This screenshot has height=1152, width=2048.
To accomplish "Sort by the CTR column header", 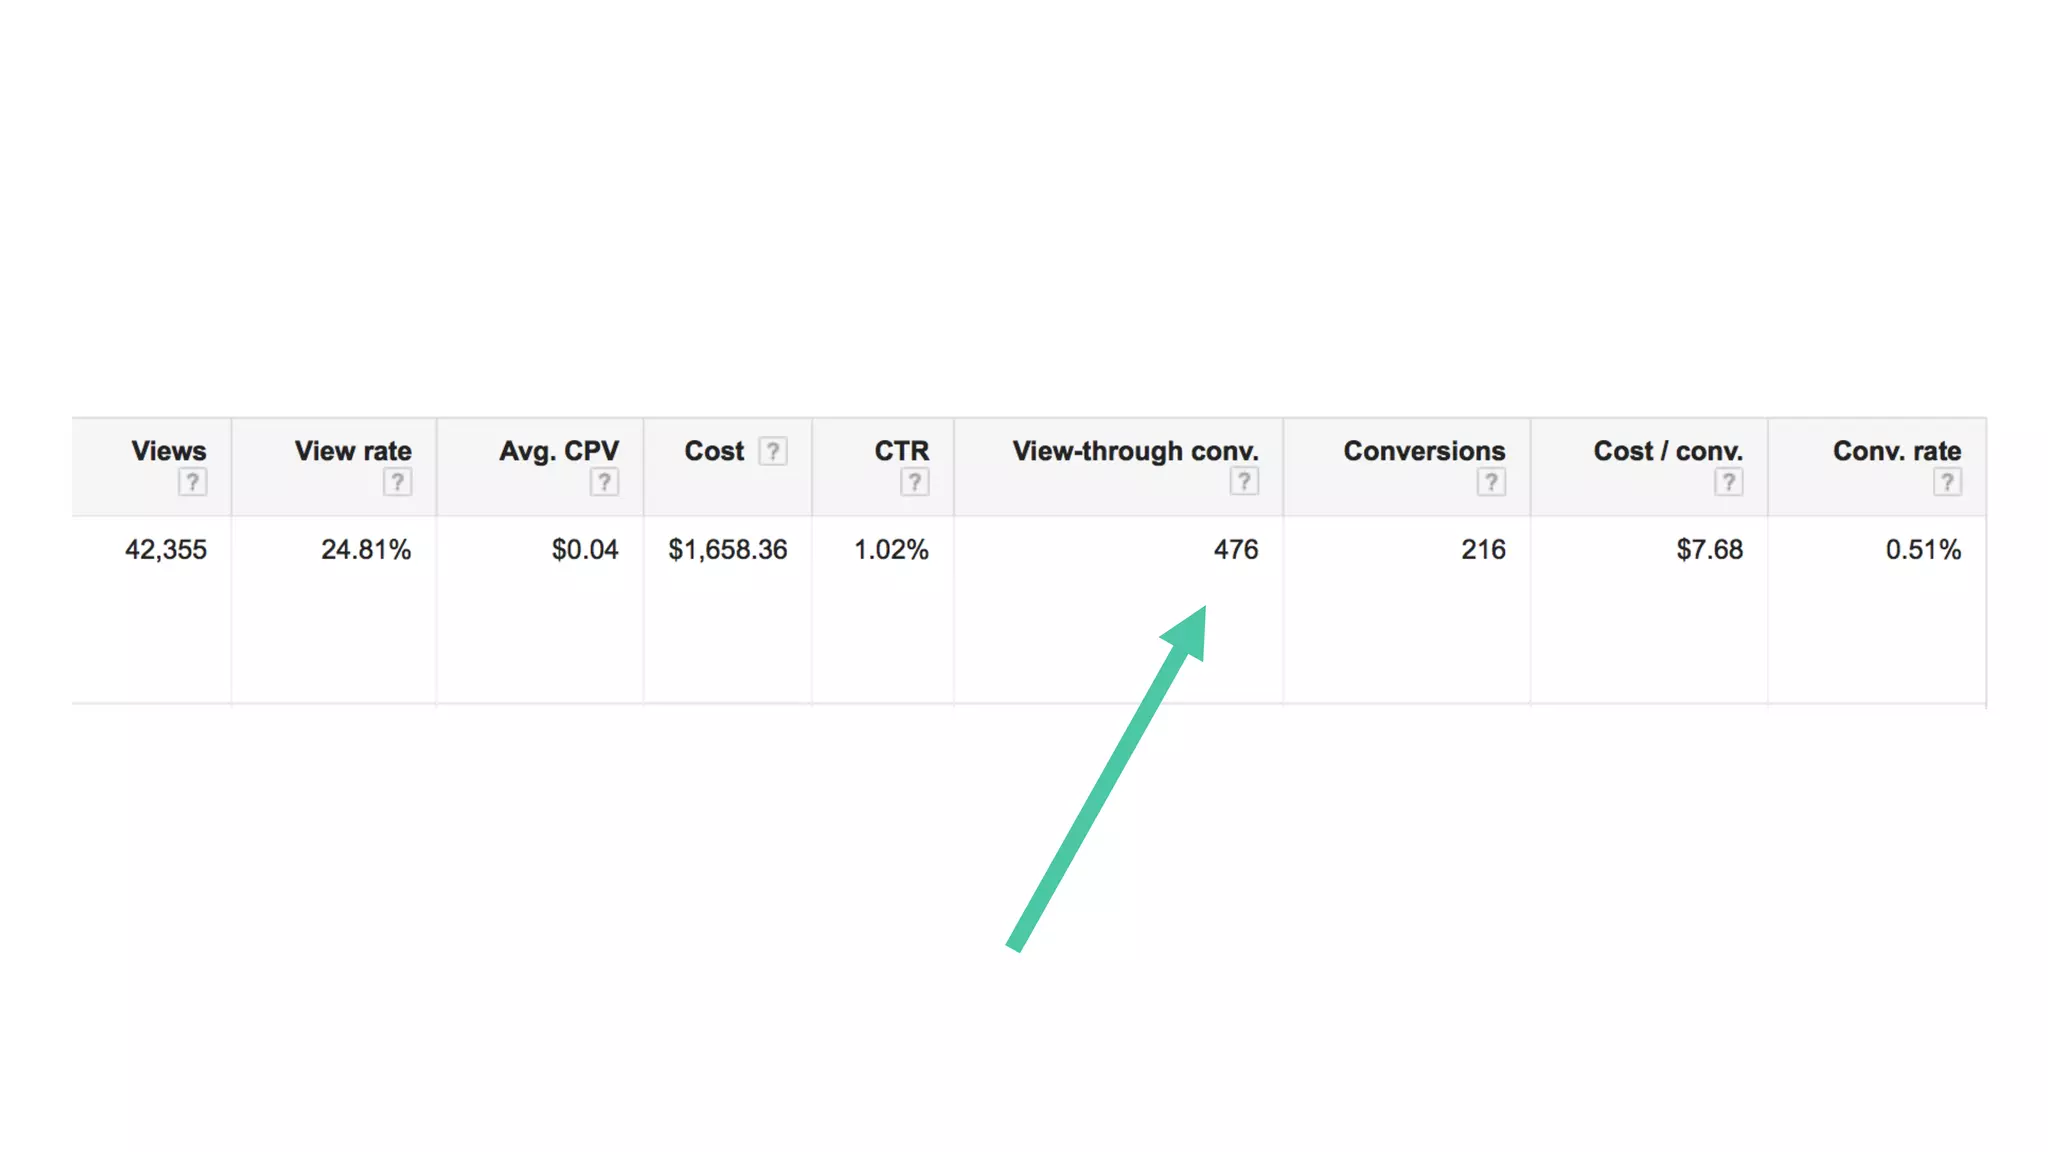I will pyautogui.click(x=901, y=451).
